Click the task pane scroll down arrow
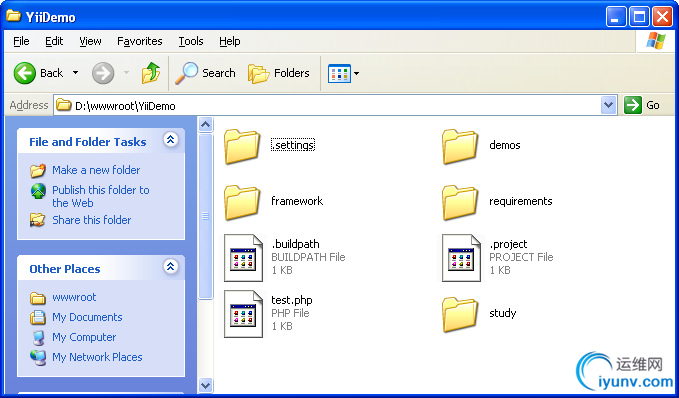 pos(205,385)
